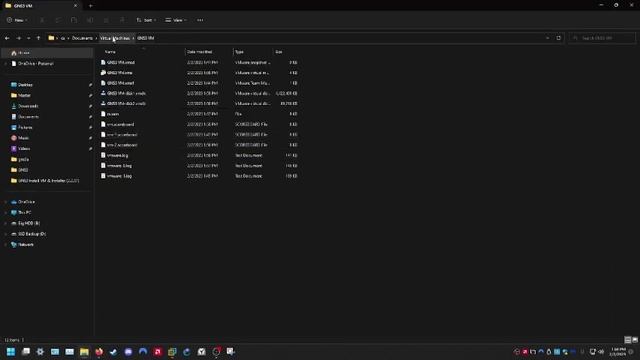The height and width of the screenshot is (360, 640).
Task: Open the View dropdown
Action: 176,20
